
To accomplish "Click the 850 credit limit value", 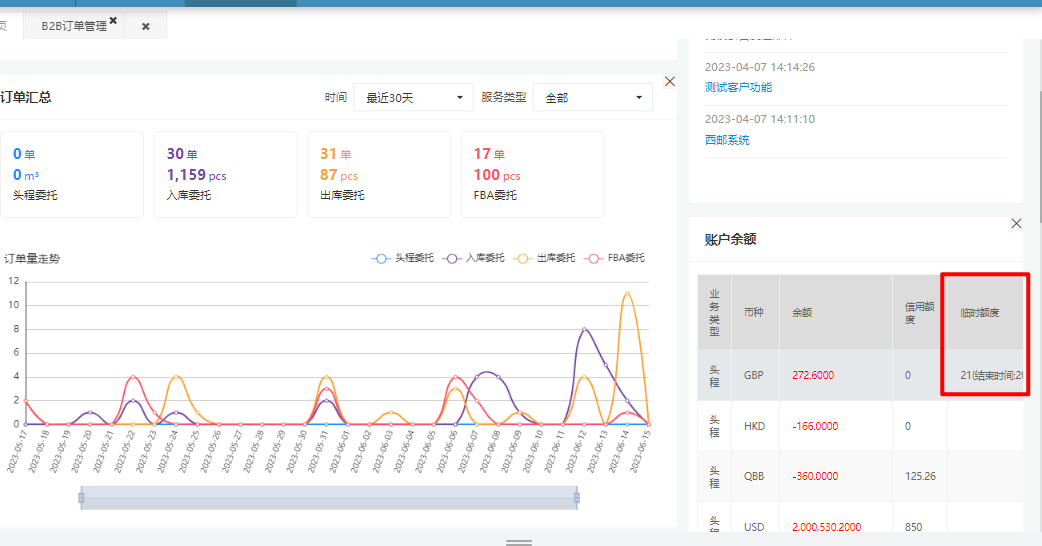I will (913, 527).
